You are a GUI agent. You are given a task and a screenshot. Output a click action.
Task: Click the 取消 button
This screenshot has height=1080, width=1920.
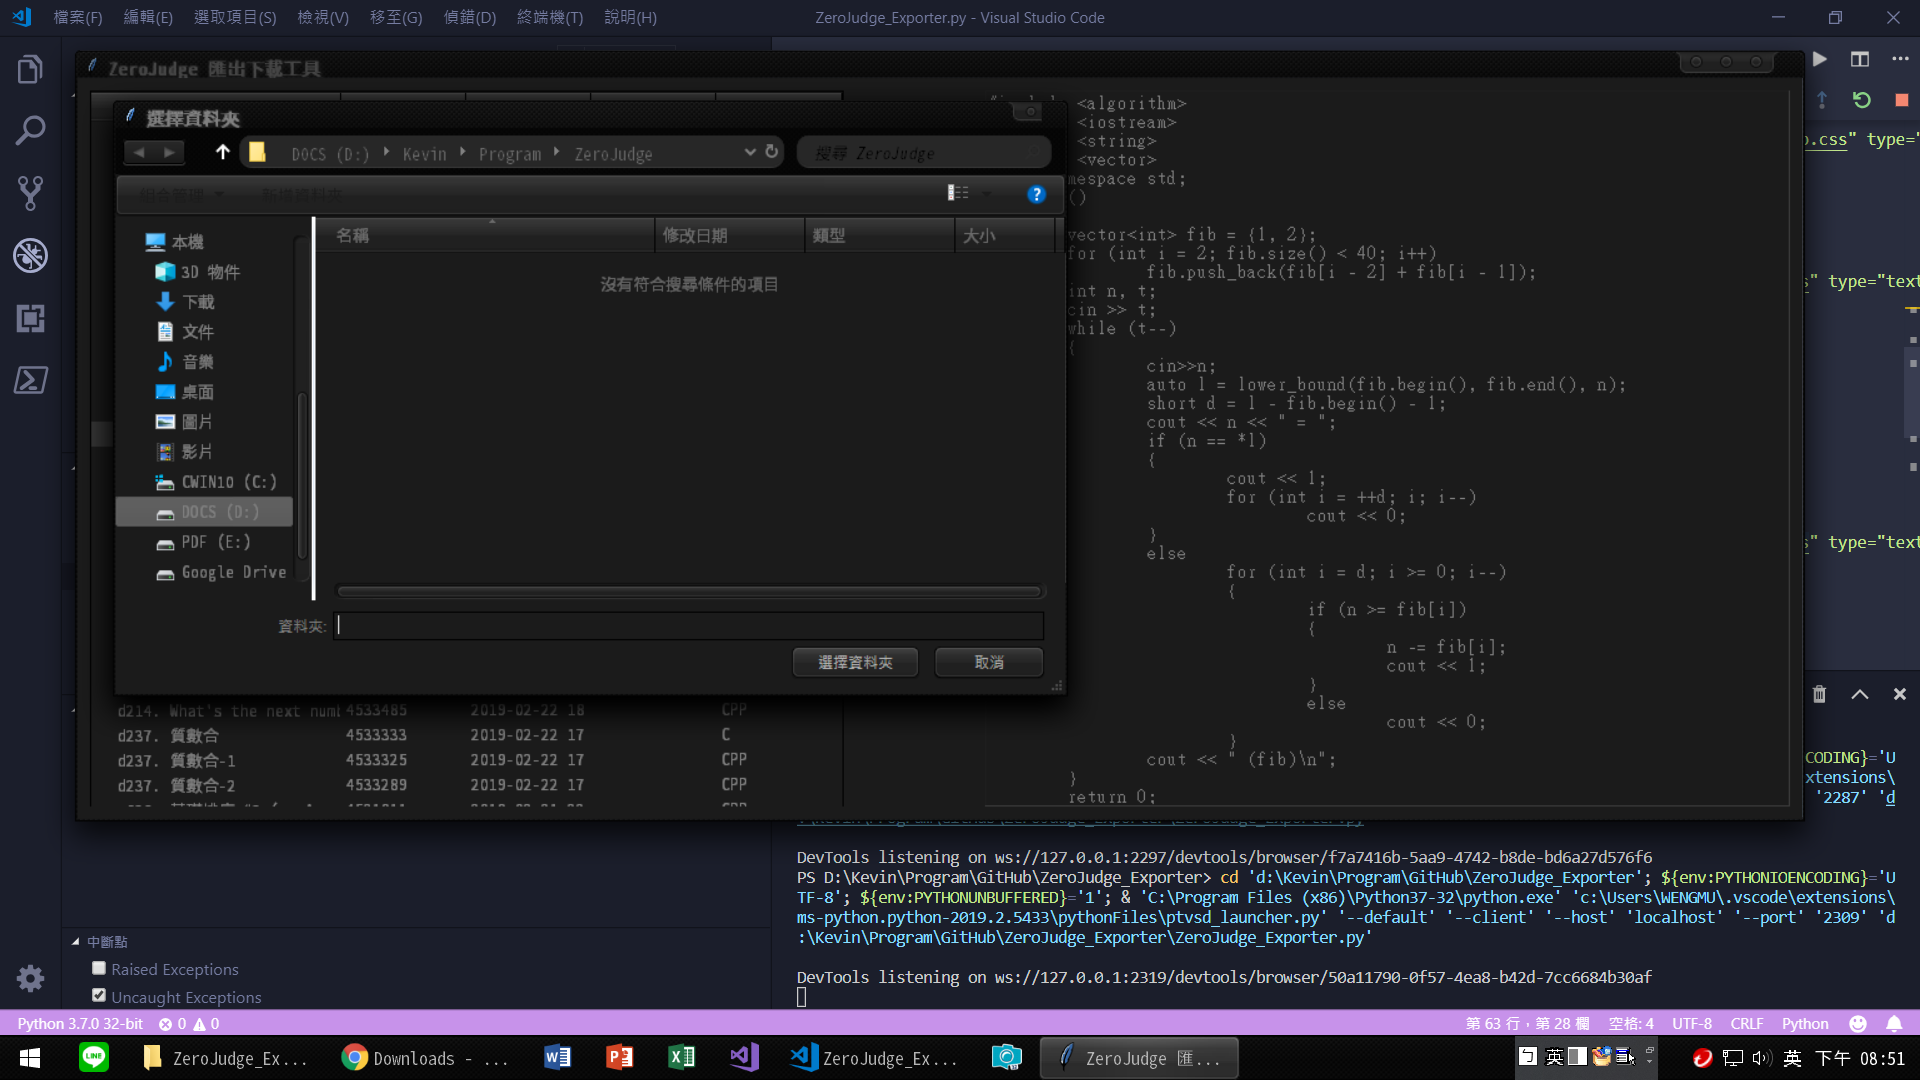click(x=988, y=662)
